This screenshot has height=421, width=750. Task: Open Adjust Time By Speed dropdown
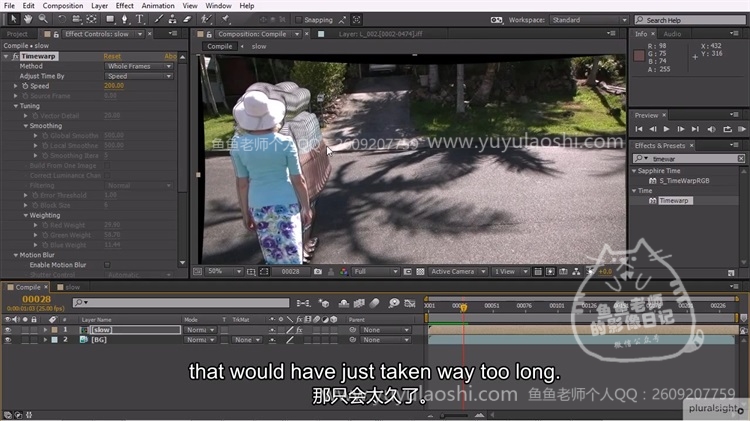tap(138, 77)
